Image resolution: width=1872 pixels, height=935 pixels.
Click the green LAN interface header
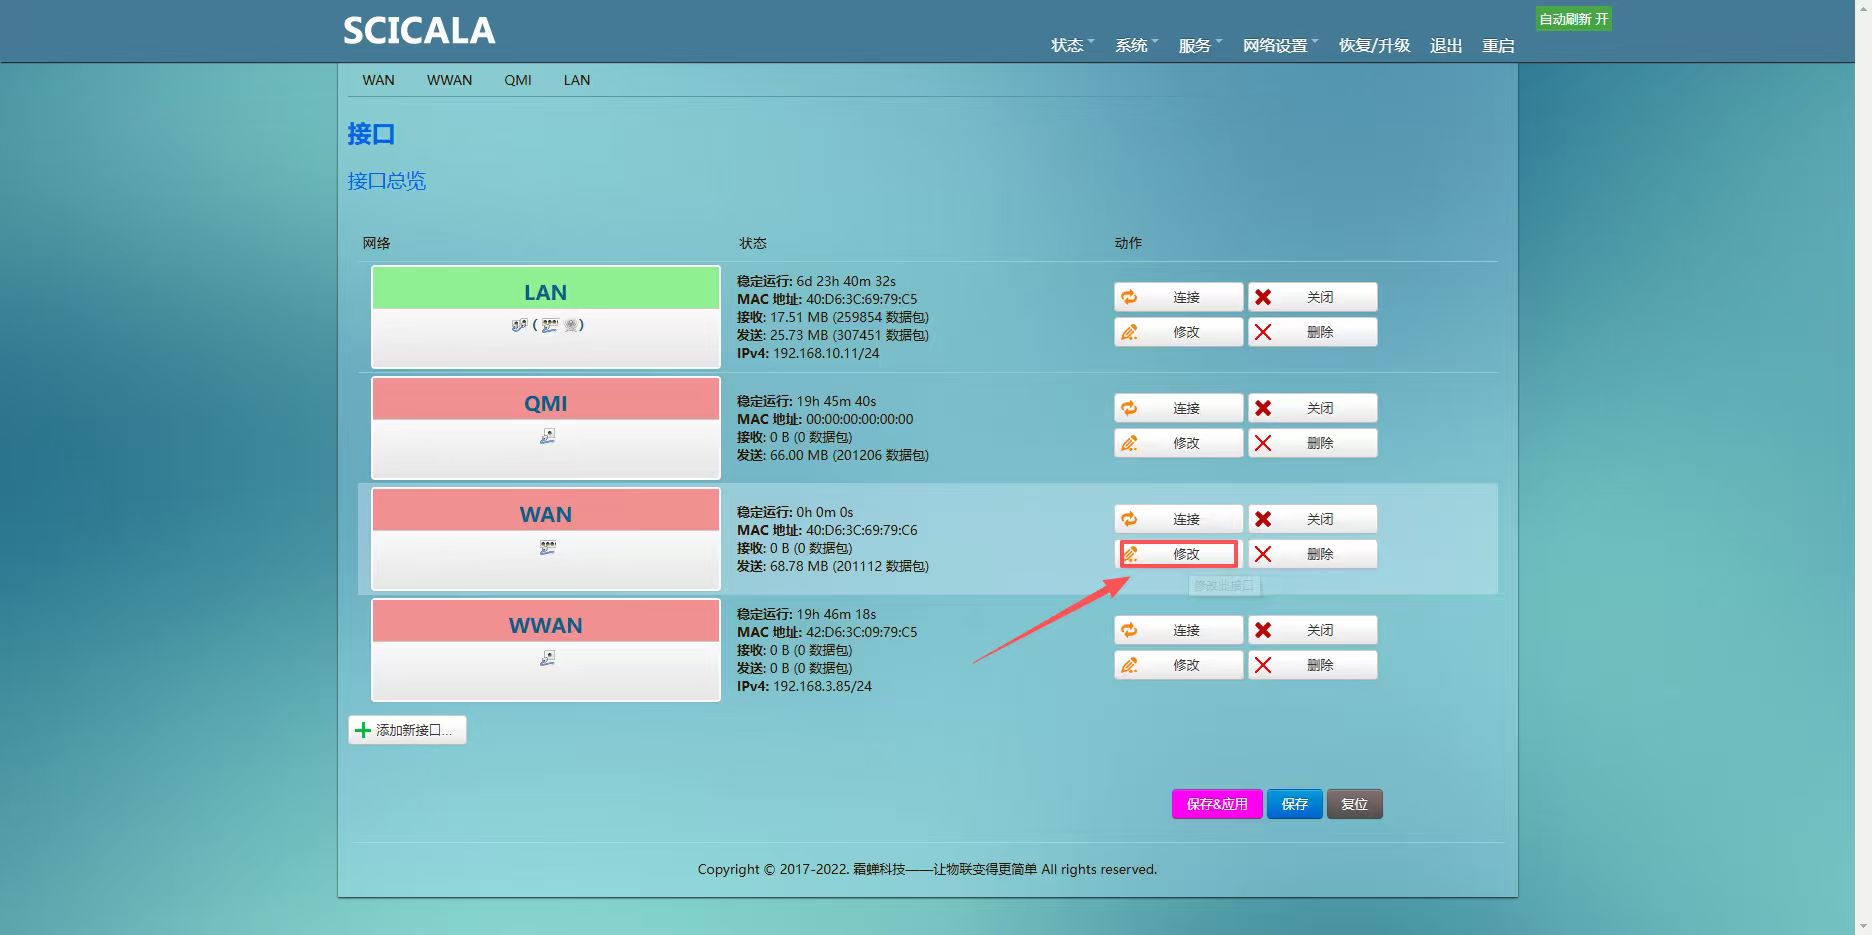coord(545,292)
